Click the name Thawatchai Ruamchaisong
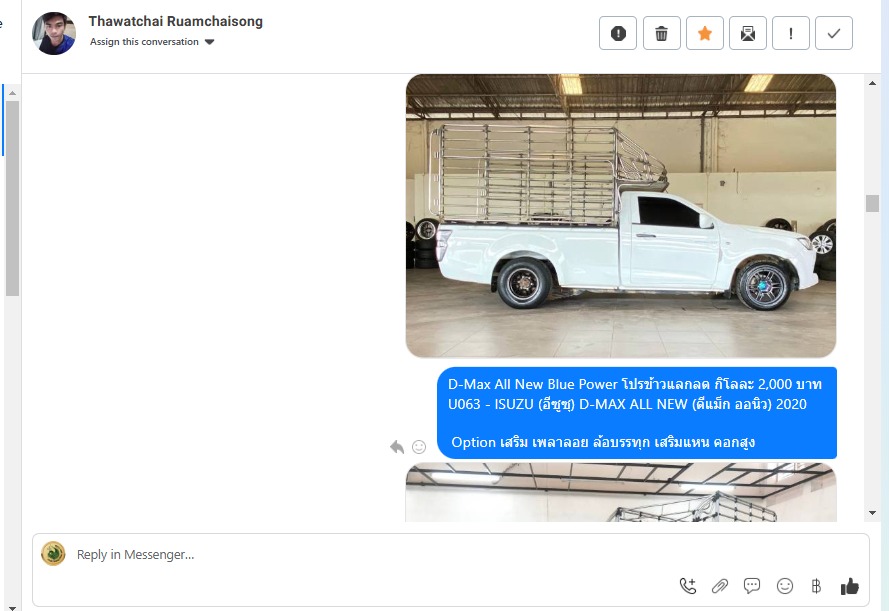 (176, 22)
